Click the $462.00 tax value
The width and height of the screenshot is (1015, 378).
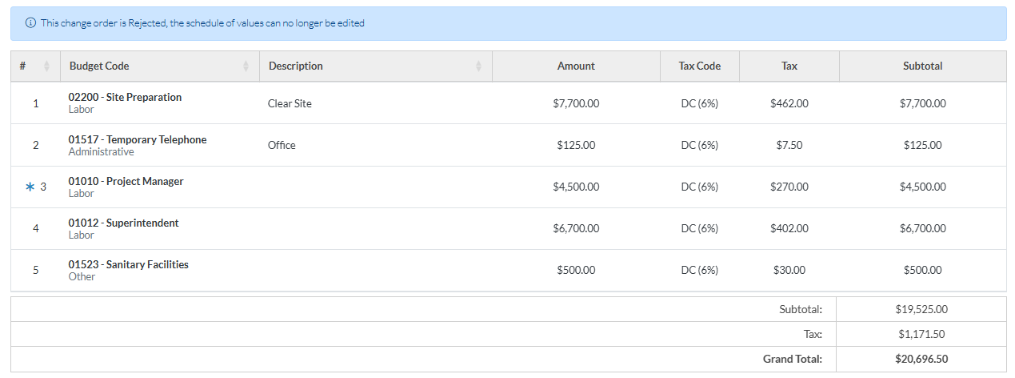click(789, 103)
